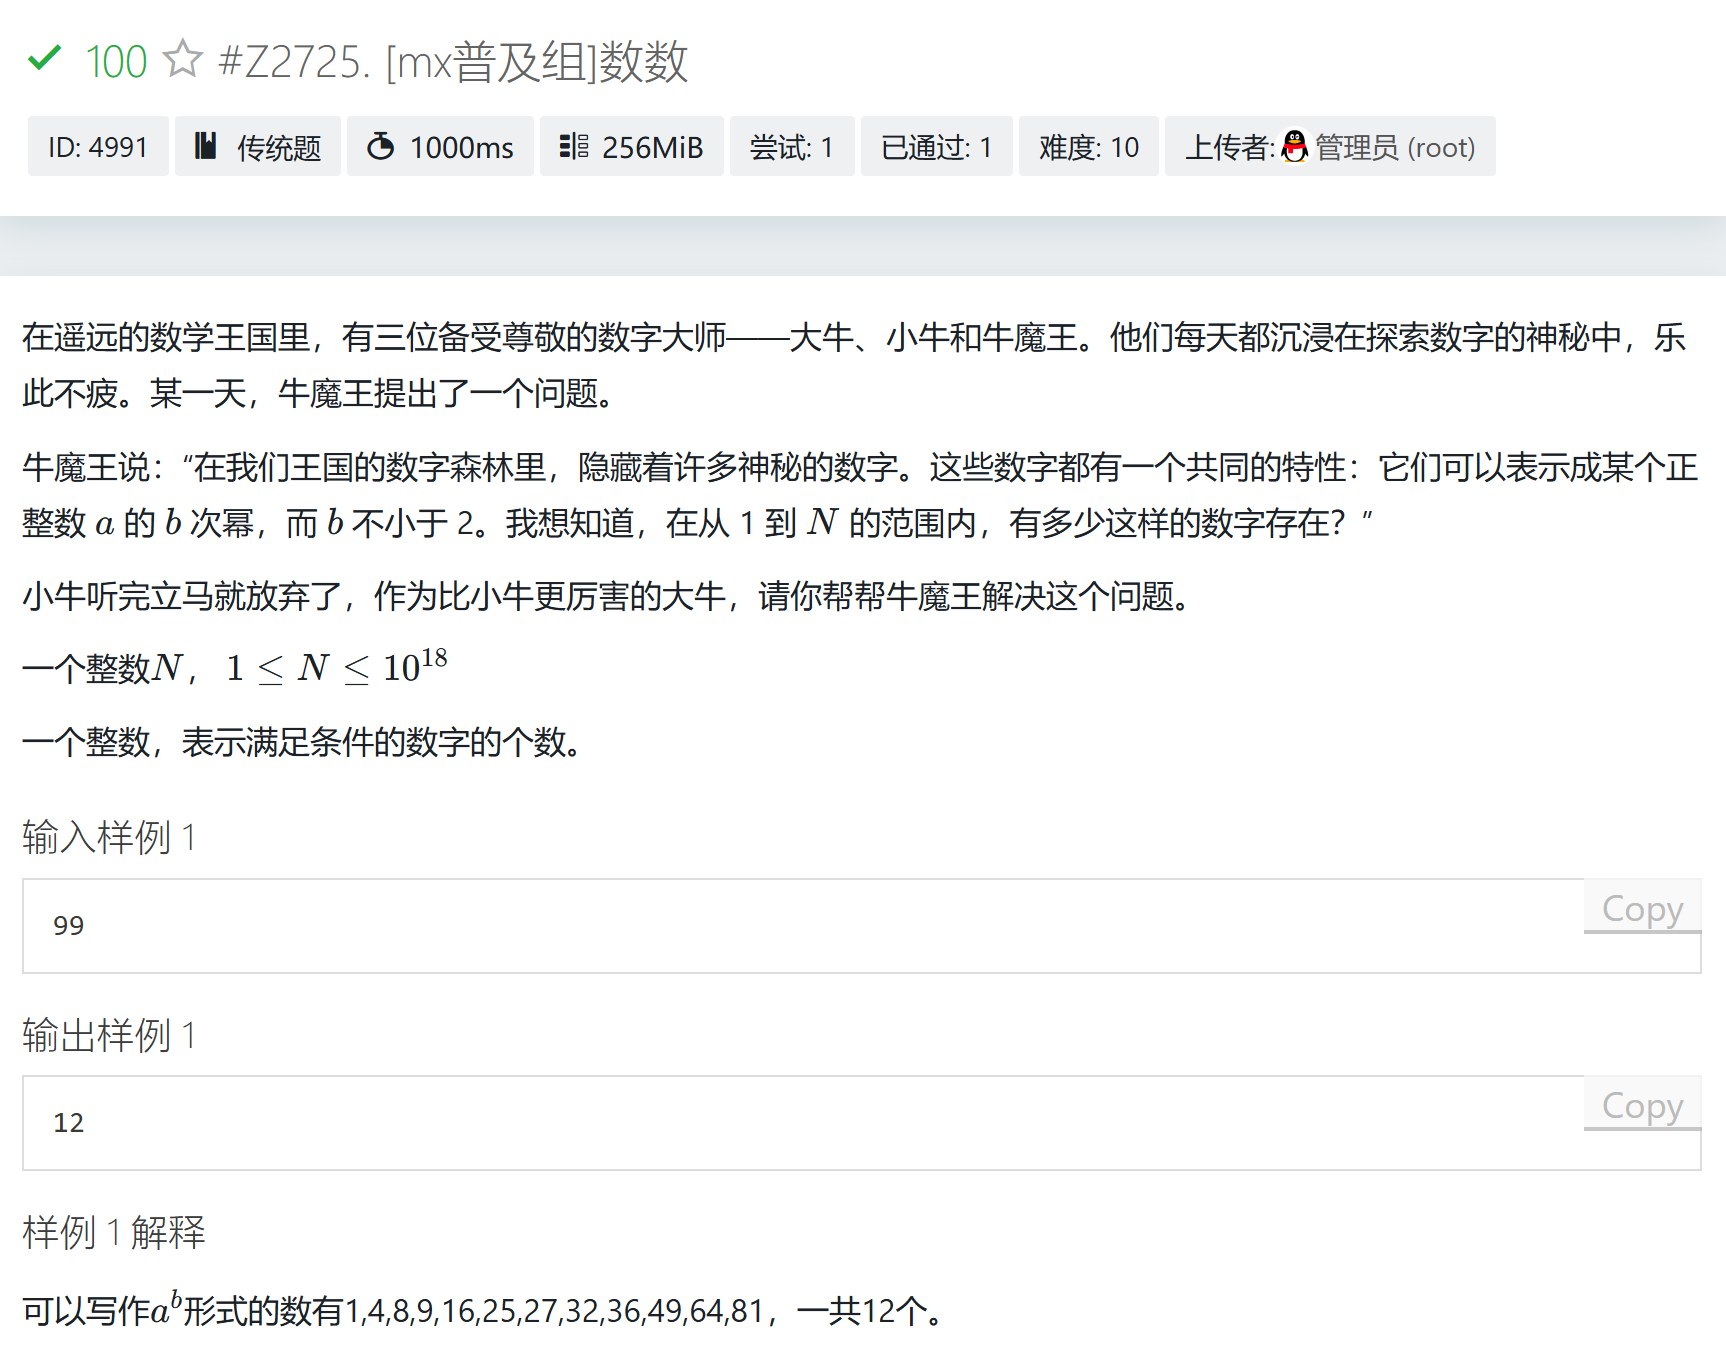Copy the sample input 99

[1643, 907]
